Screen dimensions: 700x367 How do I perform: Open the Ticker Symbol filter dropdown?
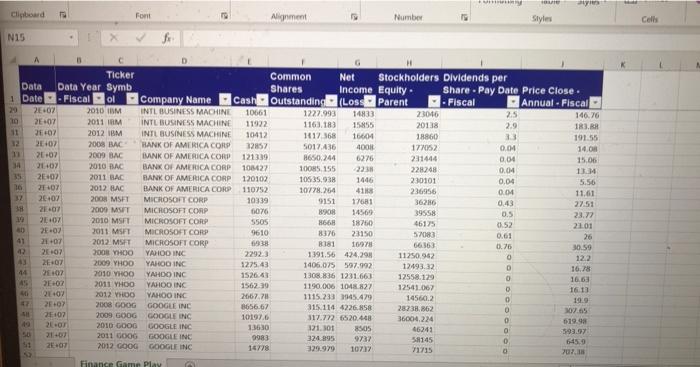point(132,99)
